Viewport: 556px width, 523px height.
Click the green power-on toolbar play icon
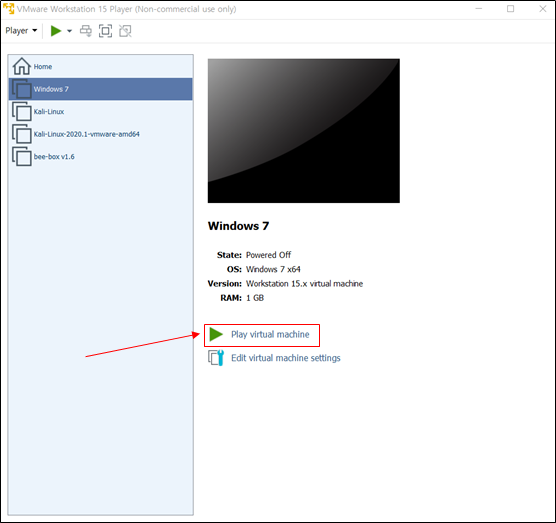click(x=56, y=31)
